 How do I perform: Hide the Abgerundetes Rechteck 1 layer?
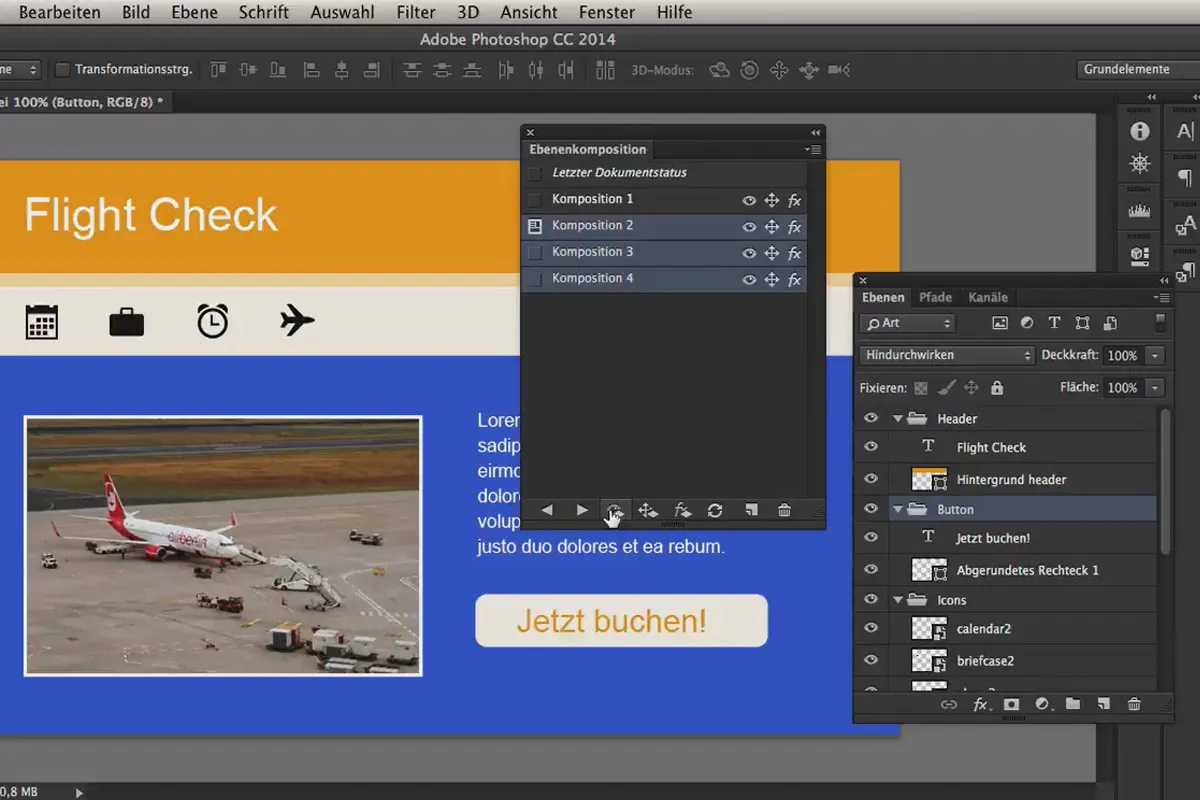tap(871, 570)
